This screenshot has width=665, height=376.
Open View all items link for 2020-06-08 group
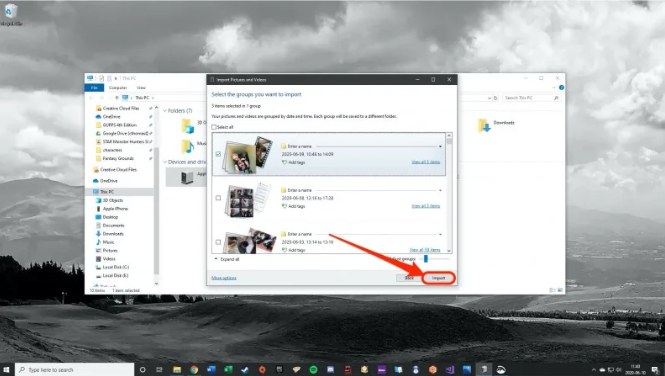tap(425, 206)
